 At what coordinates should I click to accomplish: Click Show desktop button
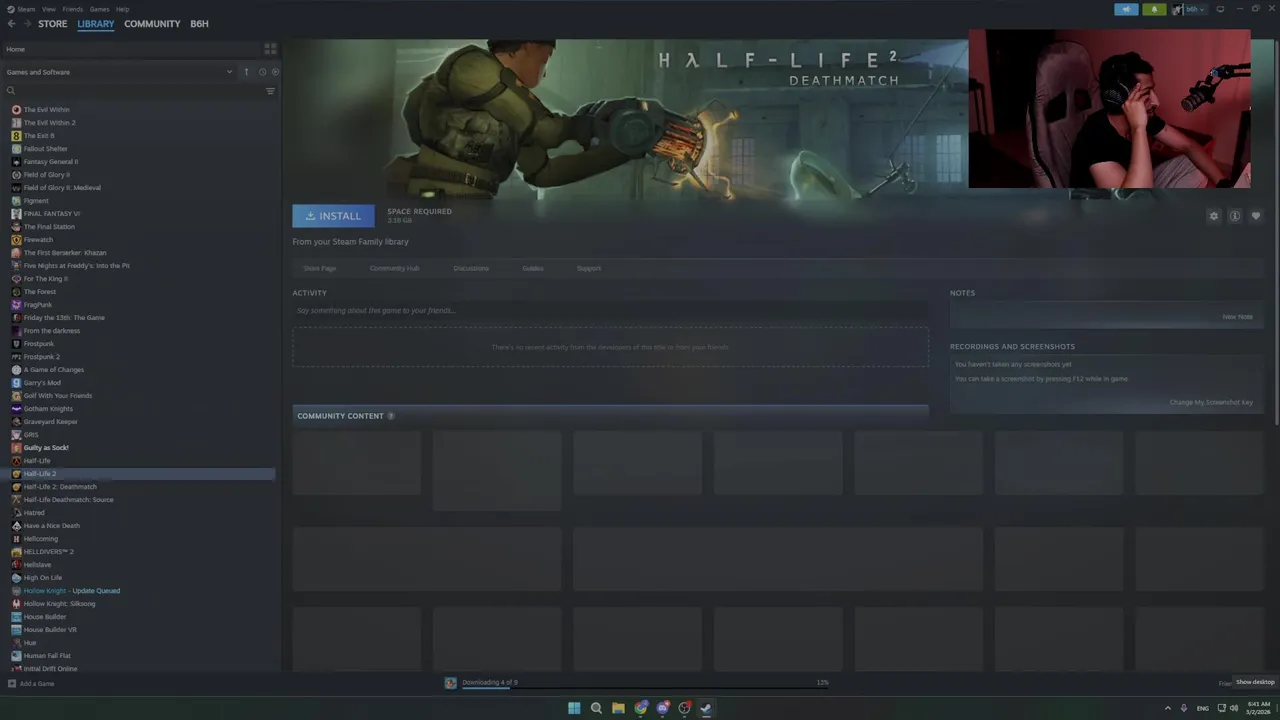(1255, 682)
